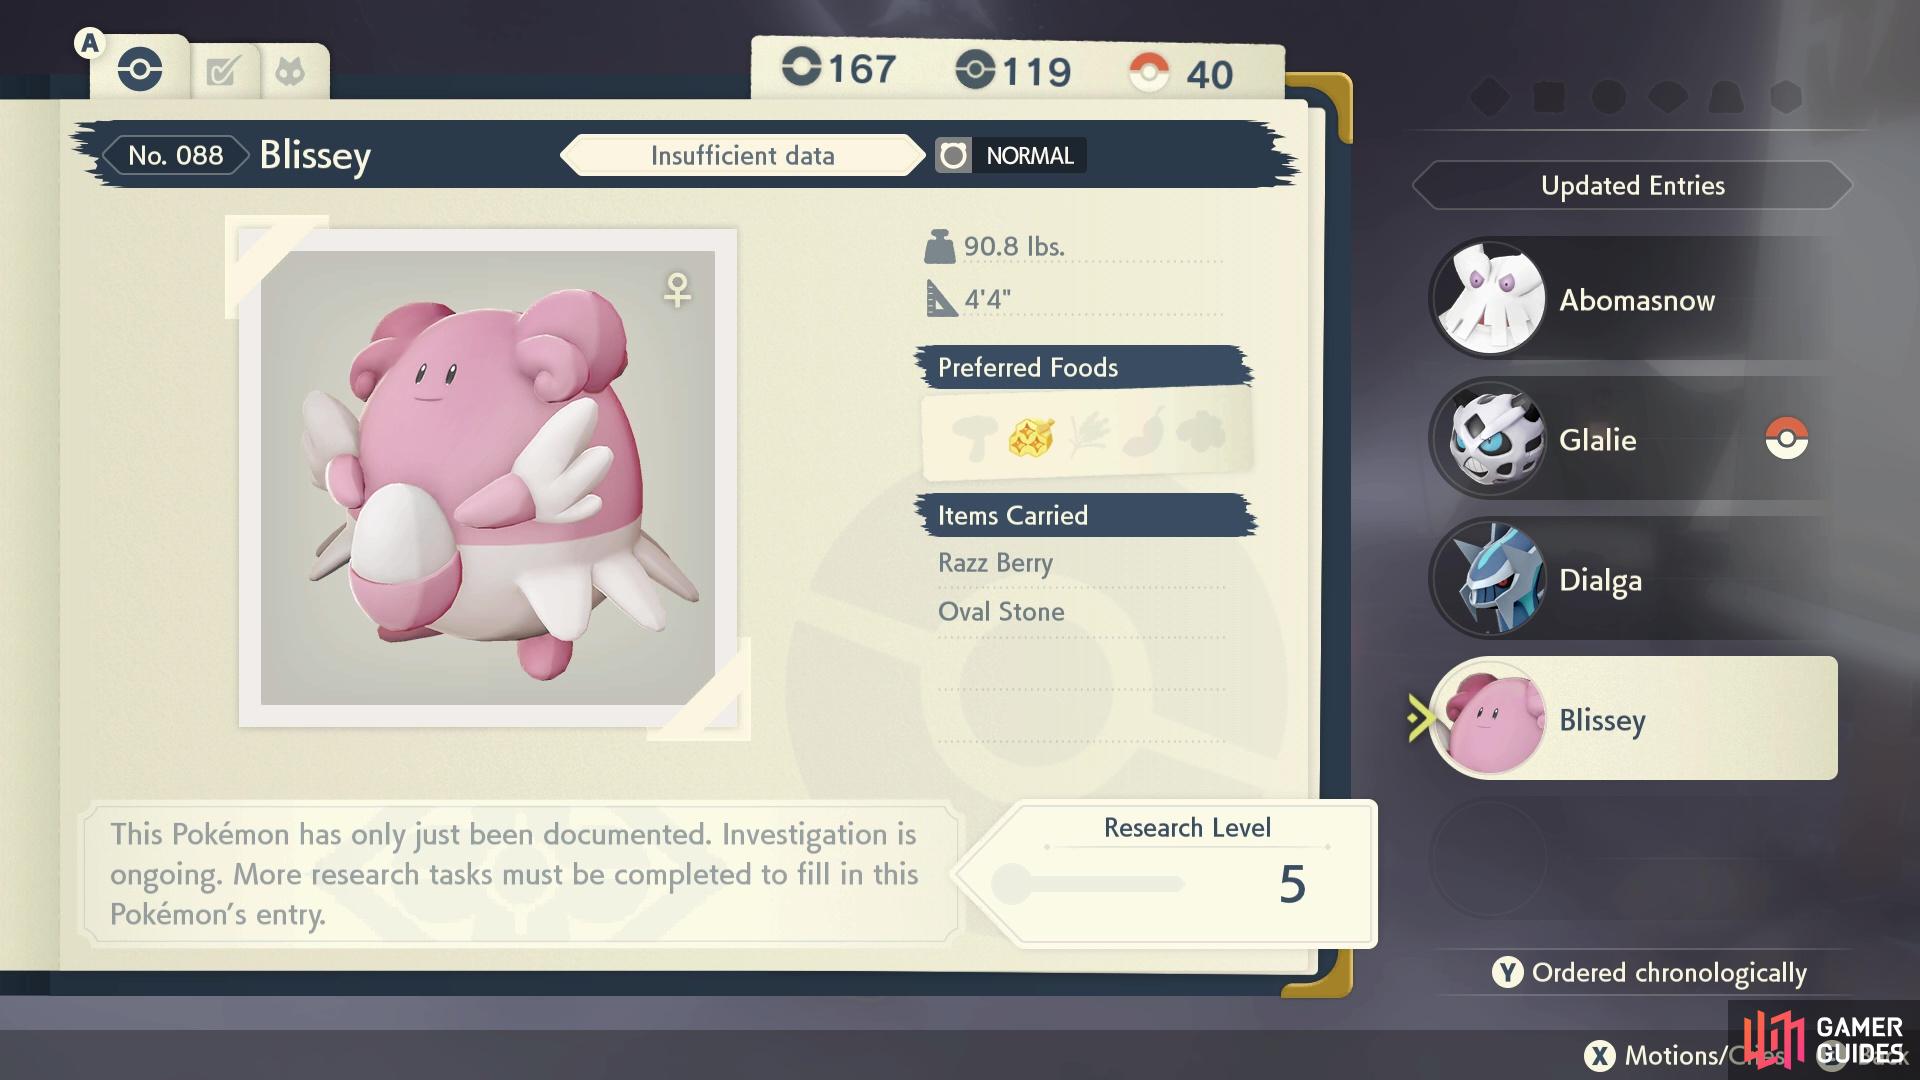Viewport: 1920px width, 1080px height.
Task: Select the Normal type icon
Action: tap(953, 155)
